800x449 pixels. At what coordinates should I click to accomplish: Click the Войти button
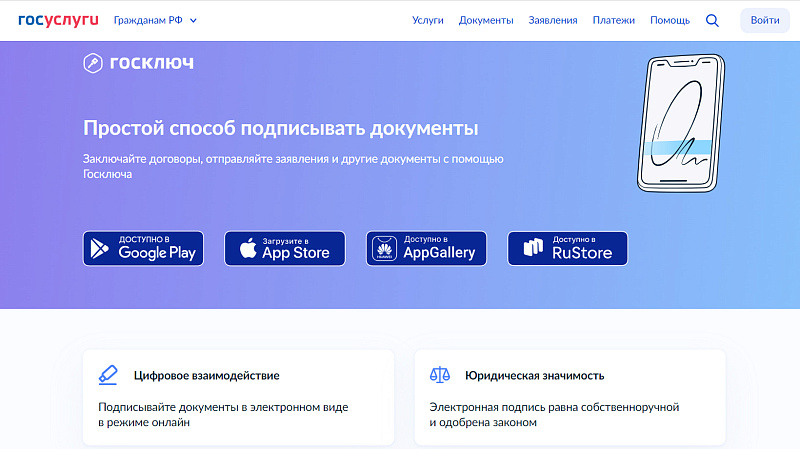click(765, 20)
